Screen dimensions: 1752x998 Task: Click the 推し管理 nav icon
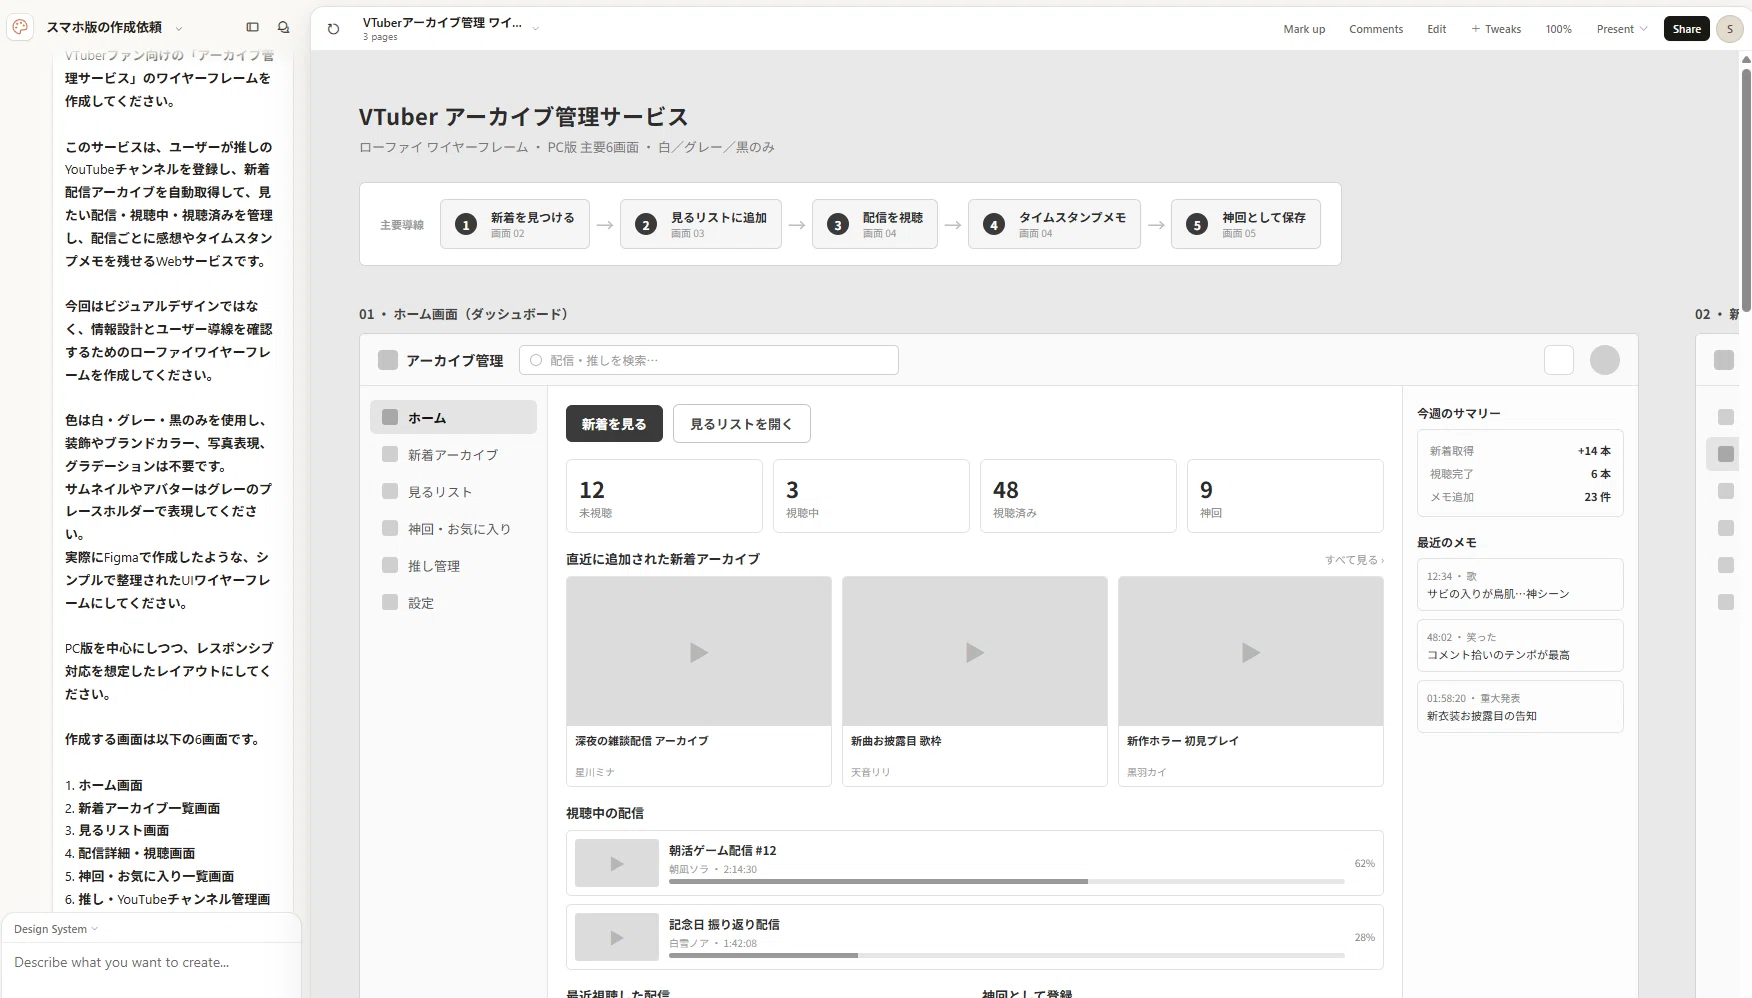(390, 565)
